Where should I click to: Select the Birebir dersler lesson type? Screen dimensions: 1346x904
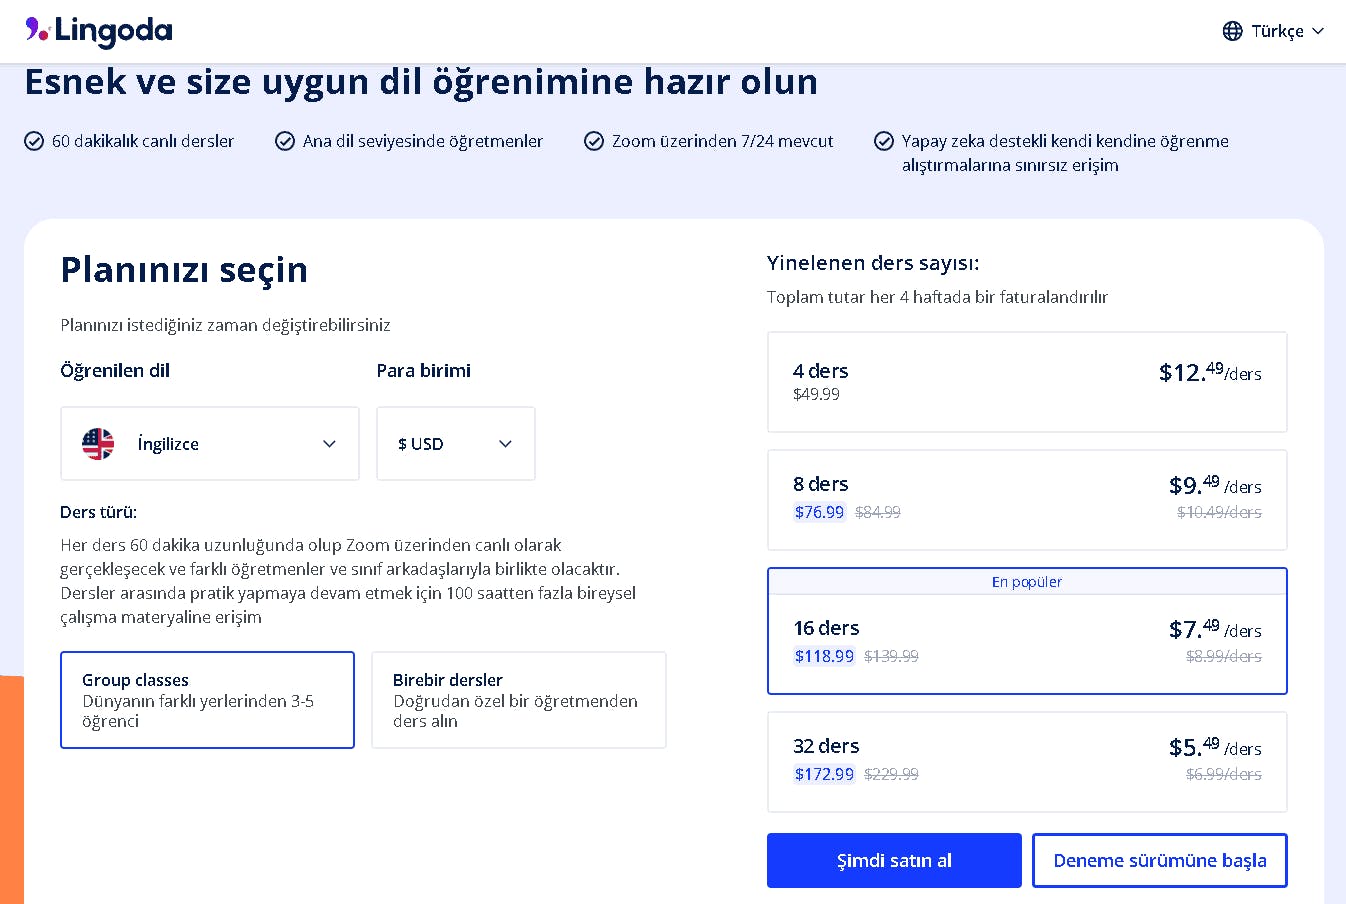click(518, 700)
